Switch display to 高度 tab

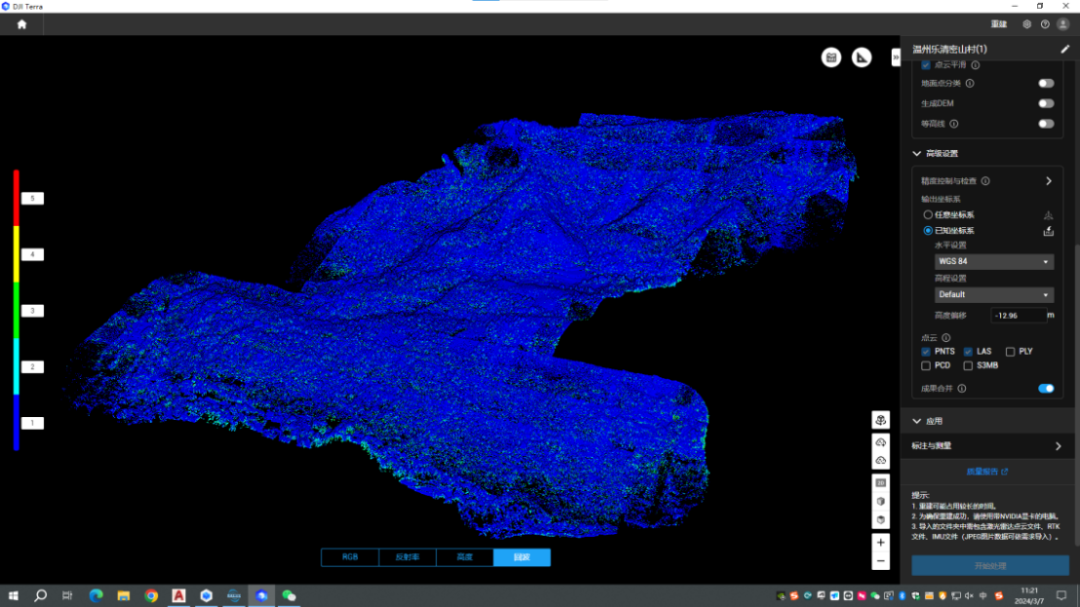[465, 557]
